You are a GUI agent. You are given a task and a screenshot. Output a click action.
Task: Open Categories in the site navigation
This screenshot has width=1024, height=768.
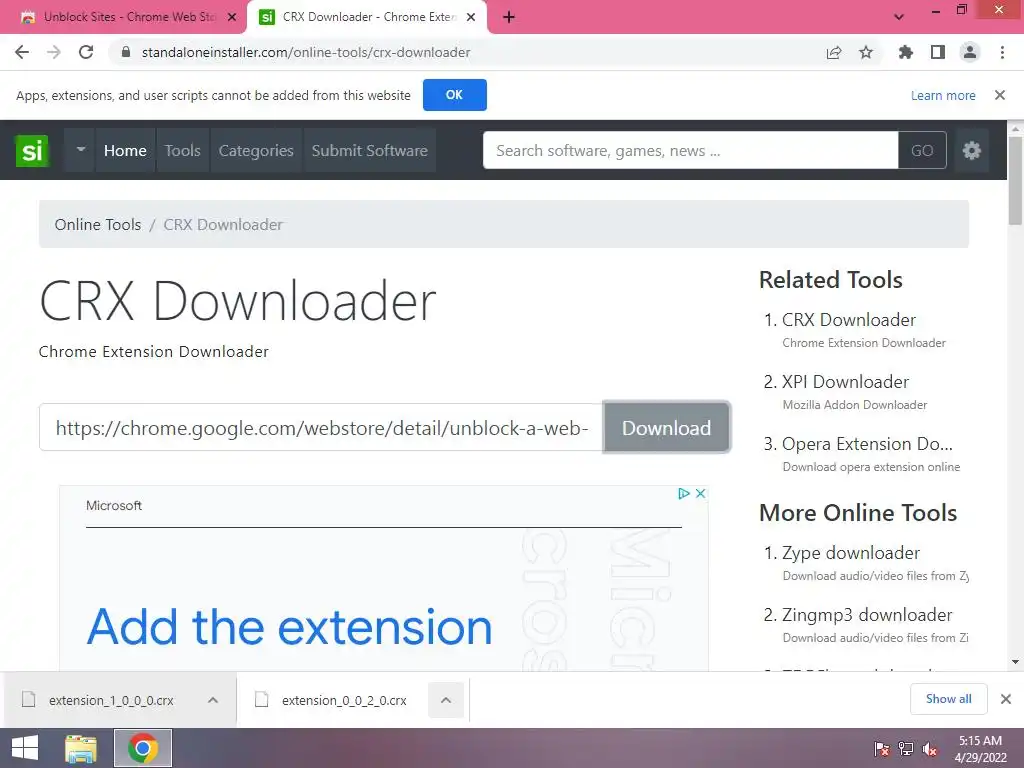pos(256,150)
